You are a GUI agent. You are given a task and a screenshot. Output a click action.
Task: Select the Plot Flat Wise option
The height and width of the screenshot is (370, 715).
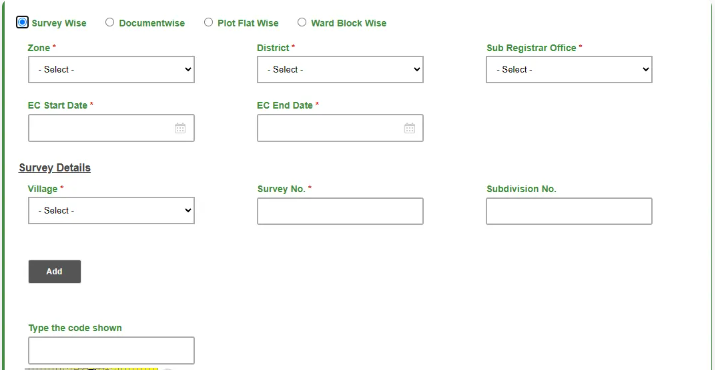pos(208,22)
